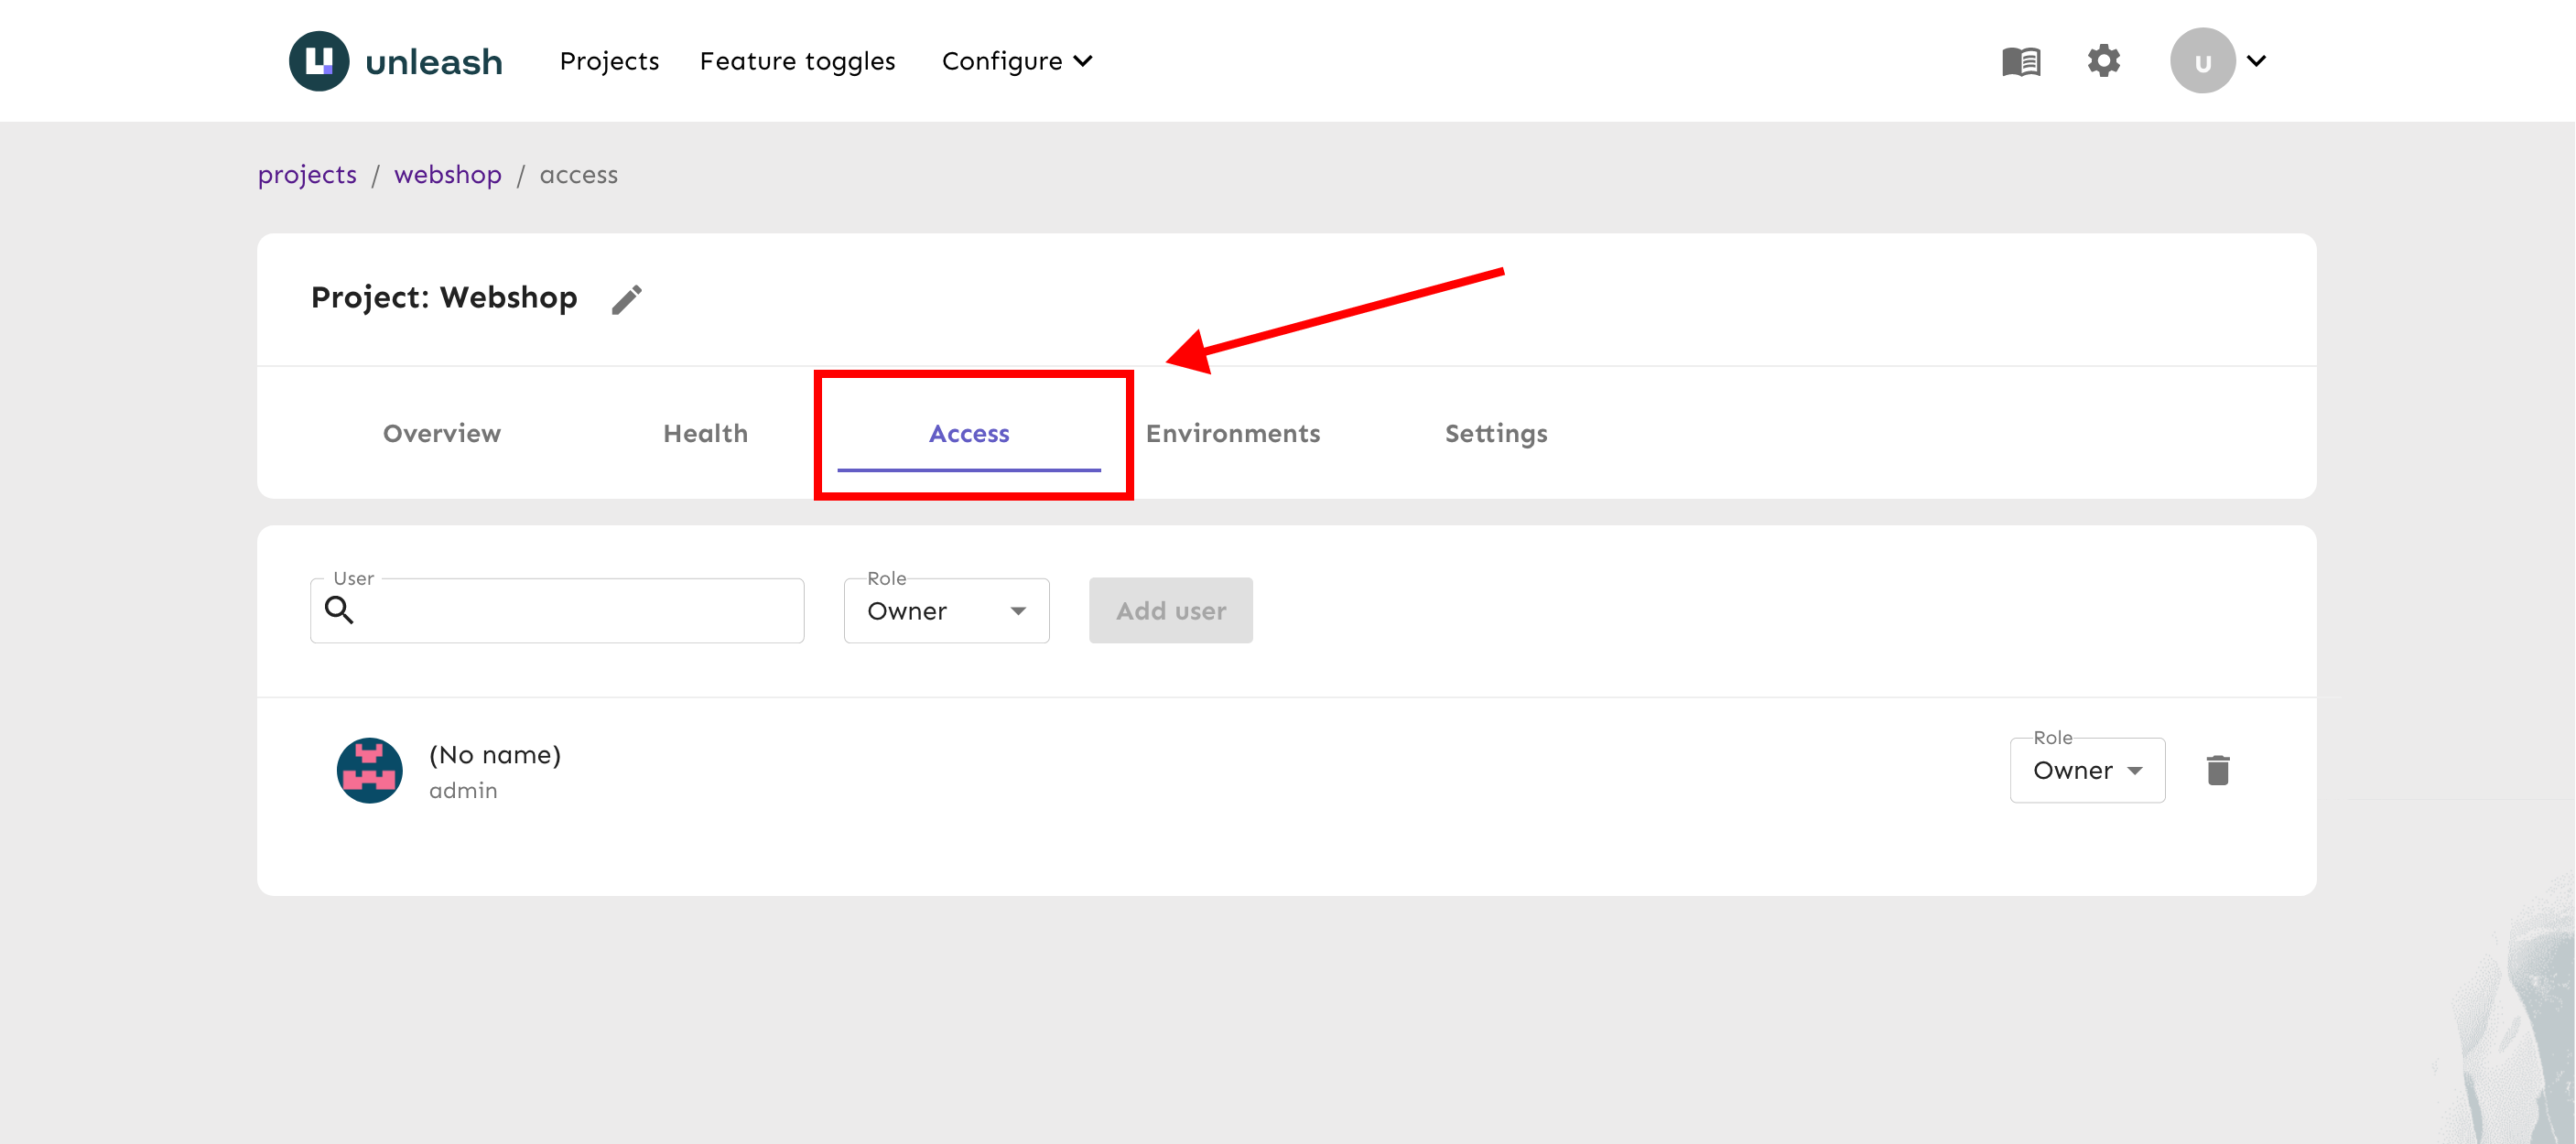This screenshot has height=1144, width=2576.
Task: Open the webshop breadcrumb link
Action: click(x=447, y=175)
